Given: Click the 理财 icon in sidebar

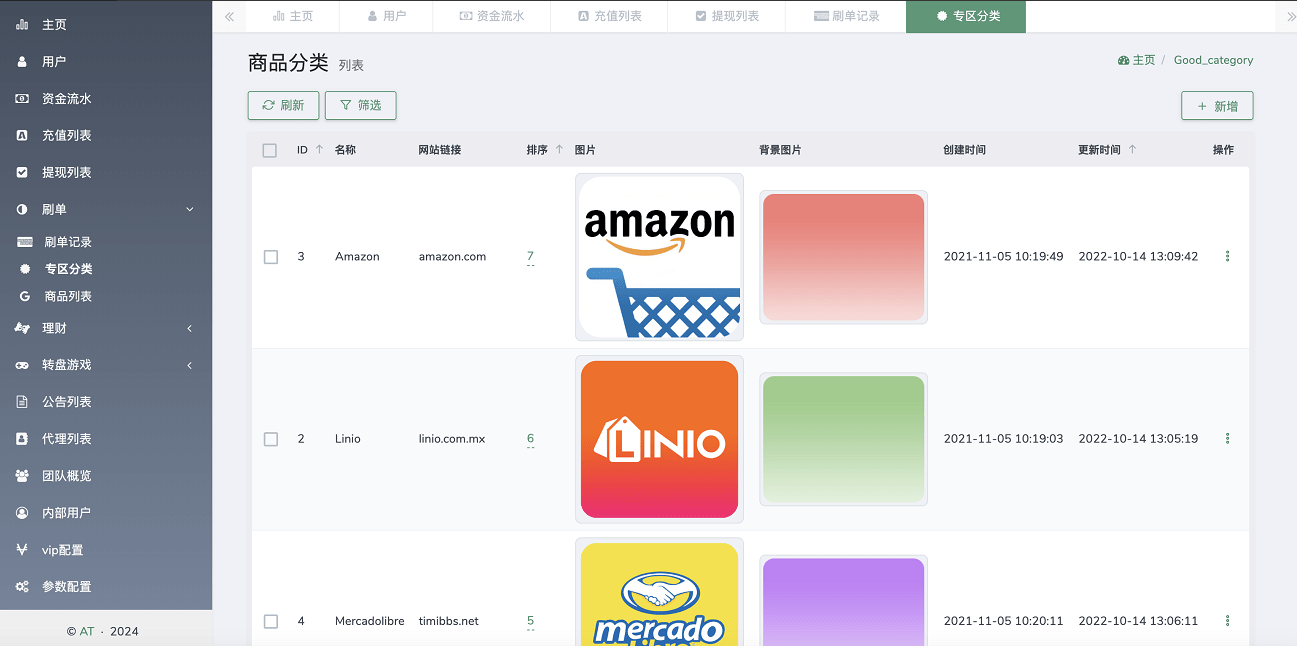Looking at the screenshot, I should 22,328.
